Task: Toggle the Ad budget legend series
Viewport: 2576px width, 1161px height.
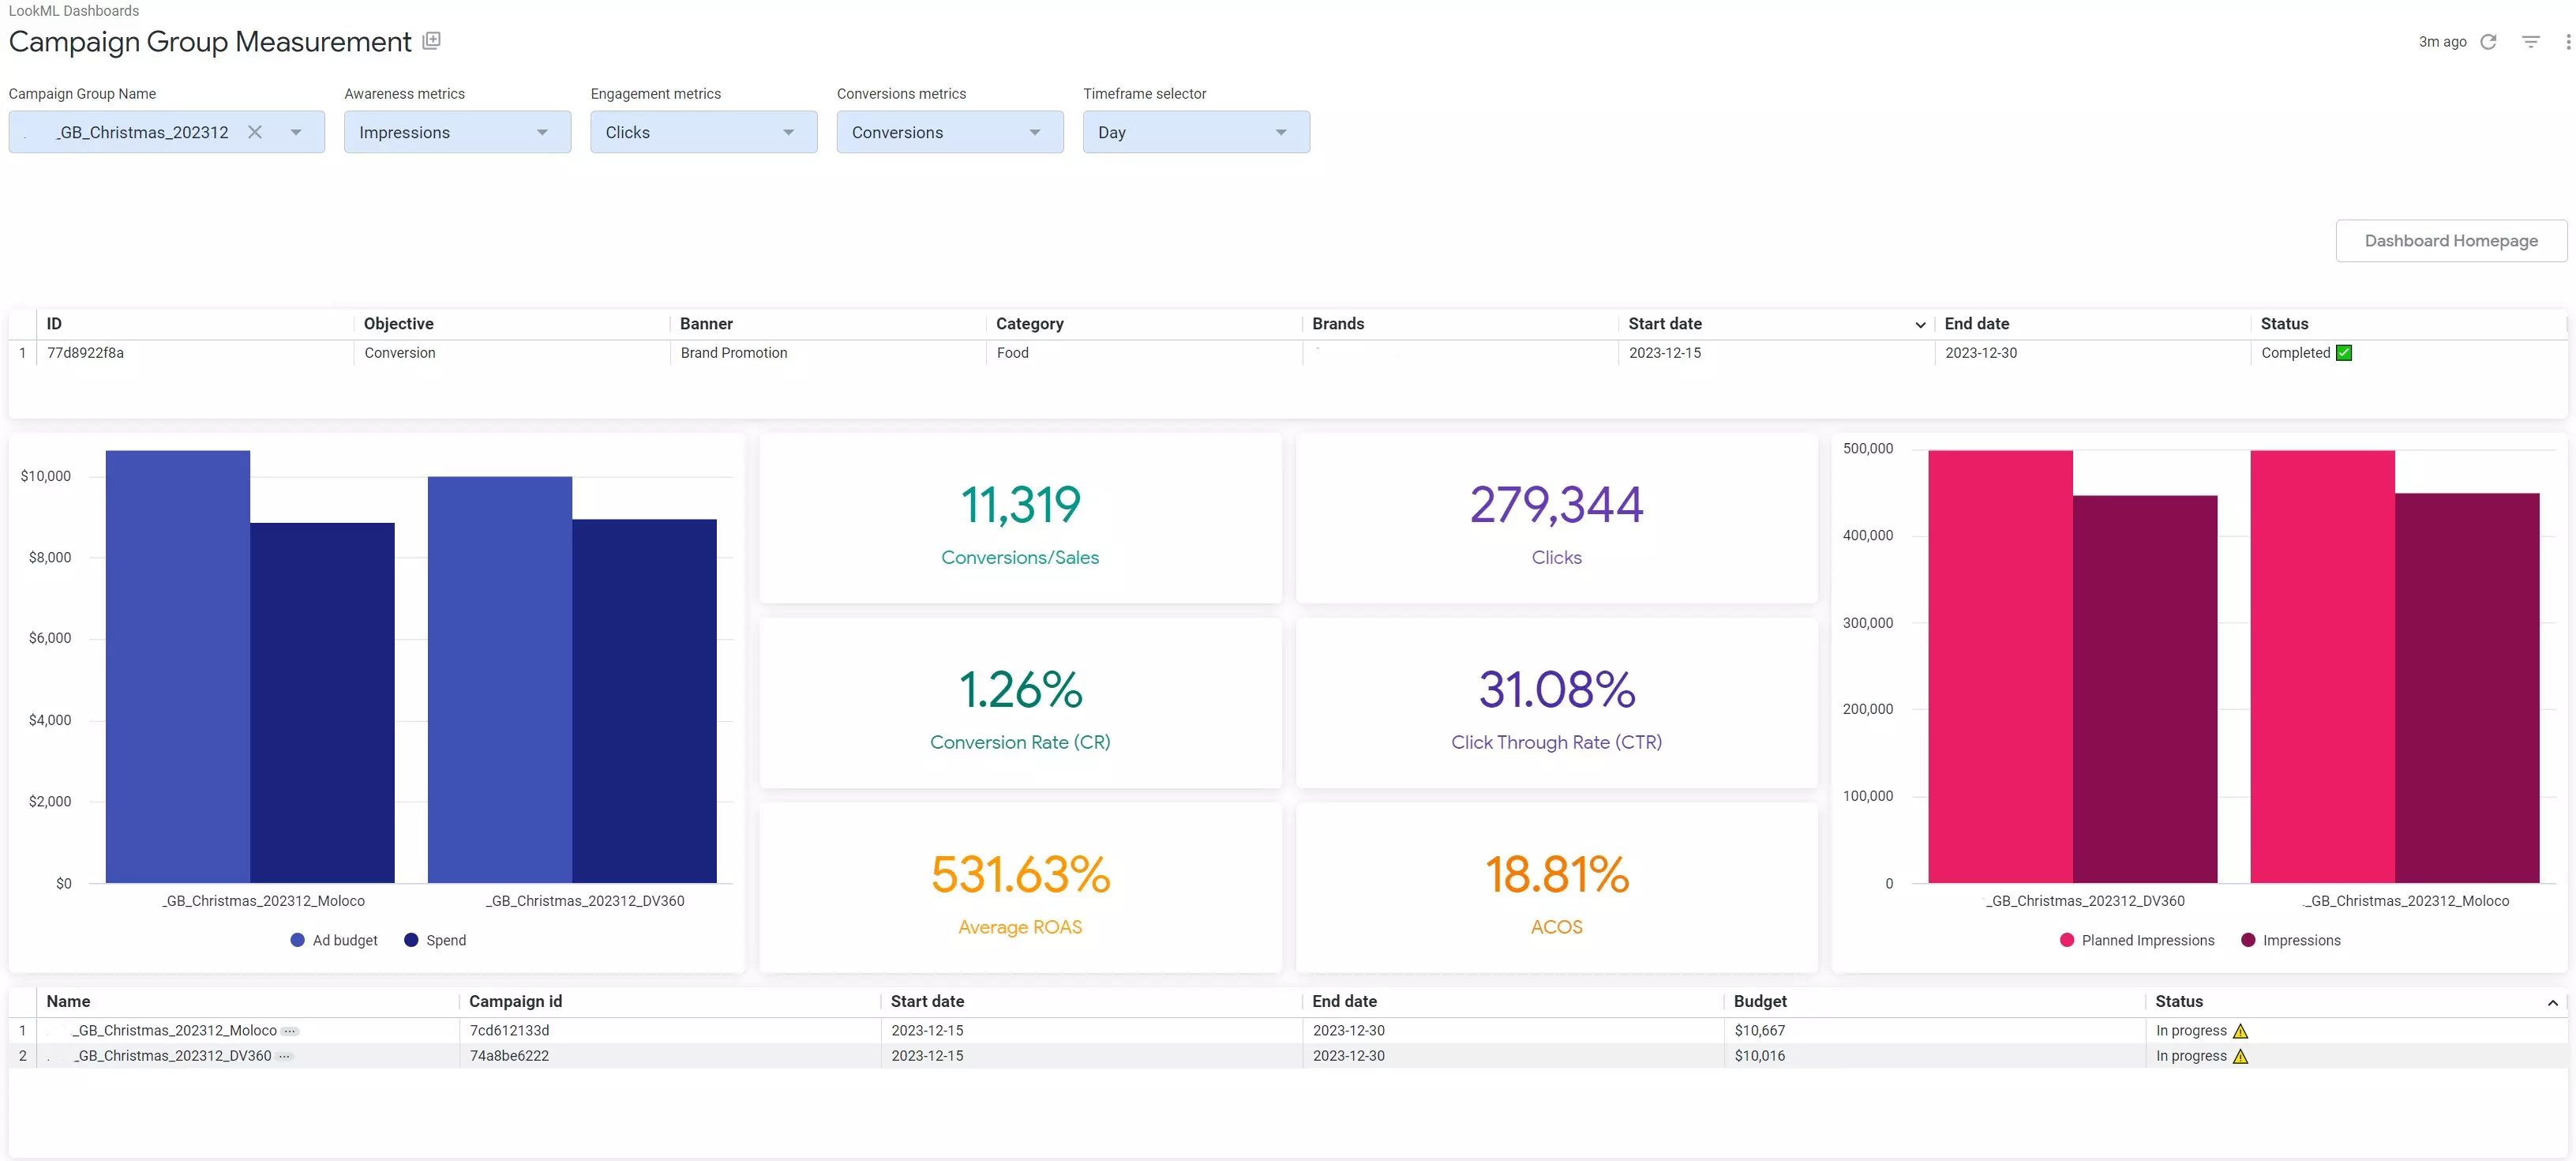Action: pyautogui.click(x=334, y=940)
